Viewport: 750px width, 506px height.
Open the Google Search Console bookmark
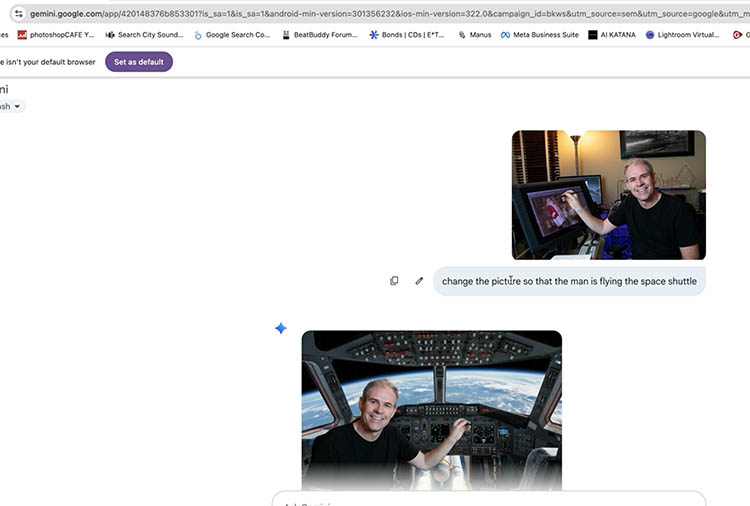click(232, 35)
